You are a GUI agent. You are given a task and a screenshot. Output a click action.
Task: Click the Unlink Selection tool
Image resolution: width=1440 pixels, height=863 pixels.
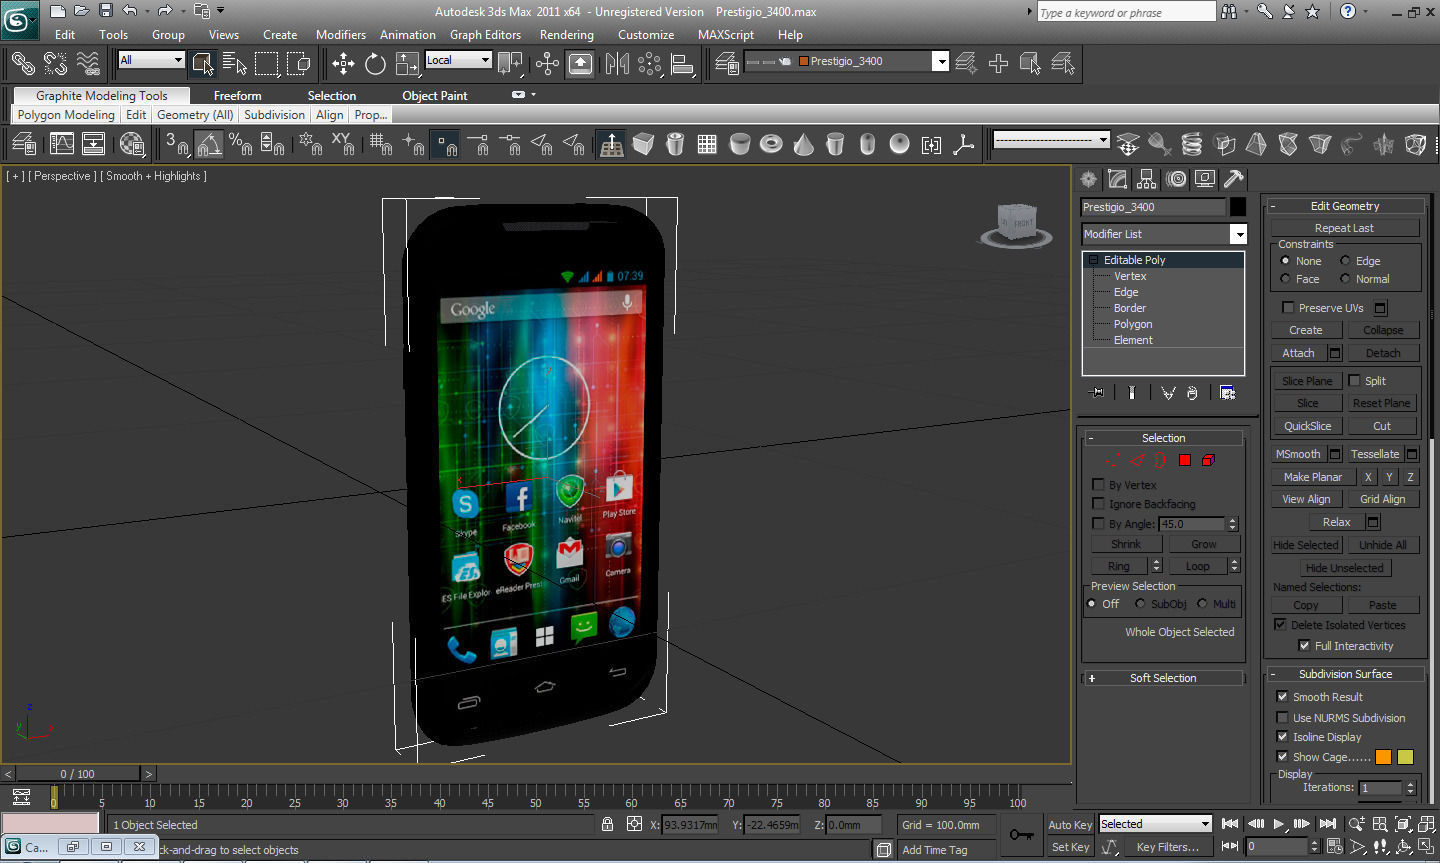point(55,64)
